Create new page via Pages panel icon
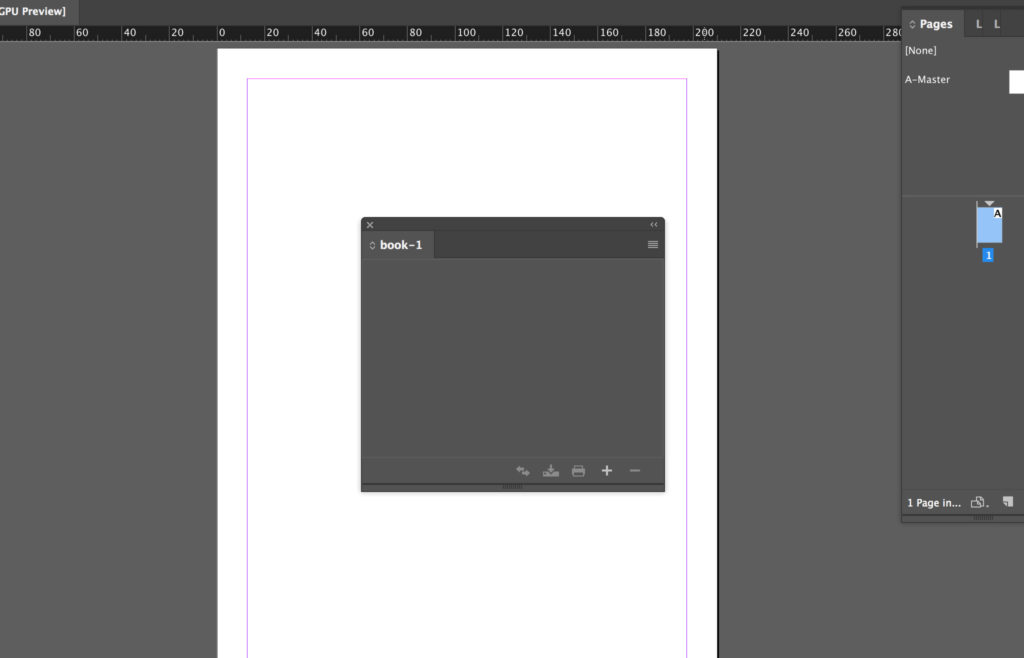Image resolution: width=1024 pixels, height=658 pixels. pos(1008,502)
